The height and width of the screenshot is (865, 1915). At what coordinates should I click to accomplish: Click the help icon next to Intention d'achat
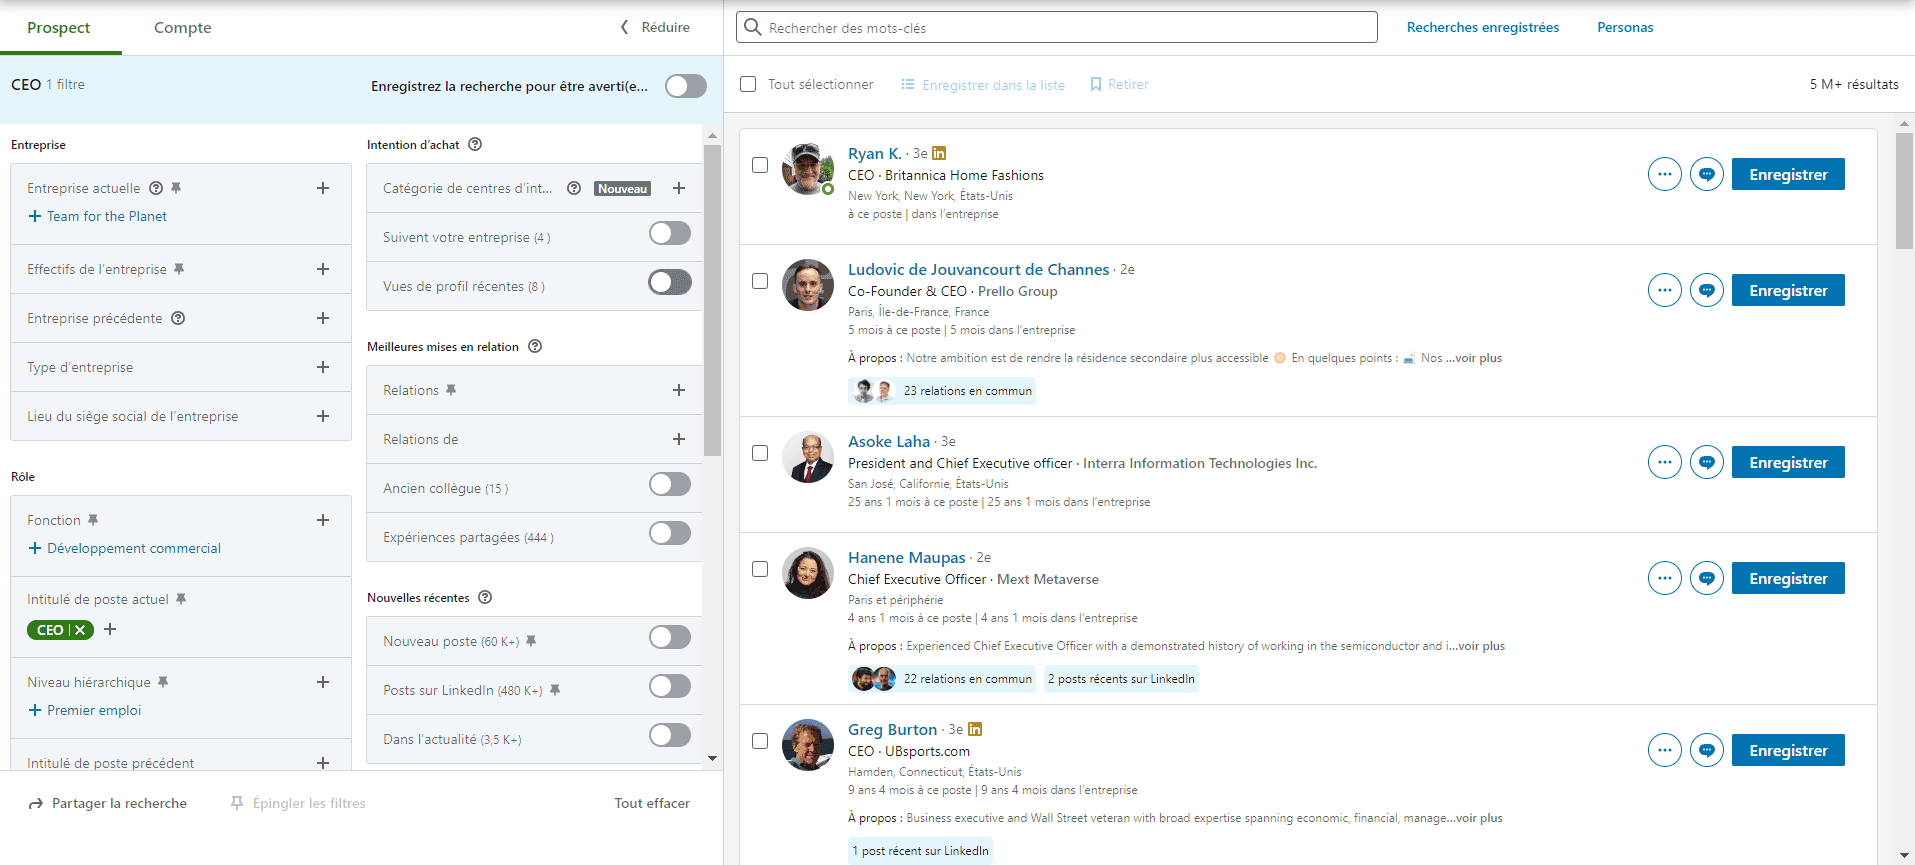[475, 144]
